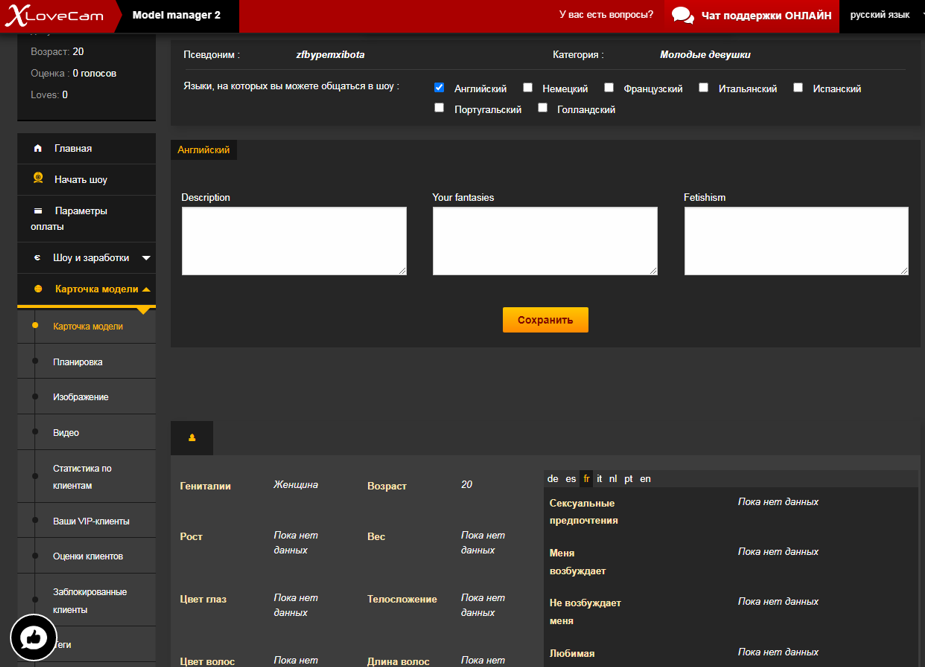Expand the Шоу и заработки menu arrow
The image size is (925, 667).
tap(146, 258)
